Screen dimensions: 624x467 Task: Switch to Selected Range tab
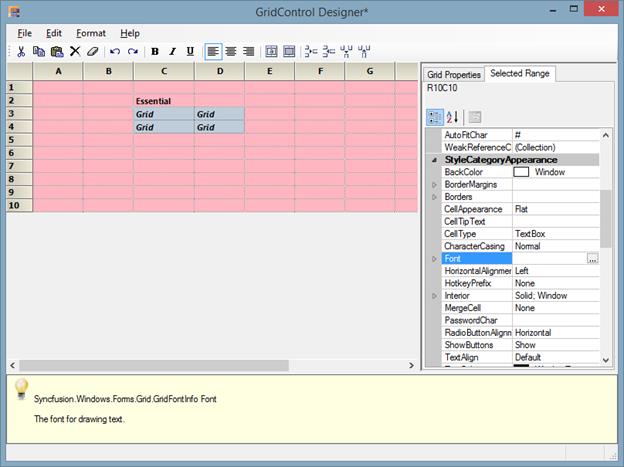point(520,73)
